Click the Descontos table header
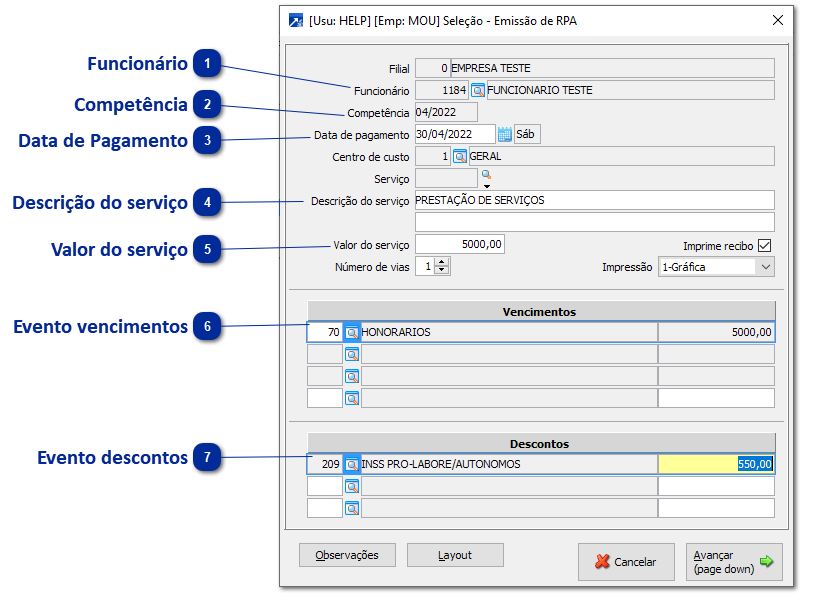This screenshot has width=817, height=603. pyautogui.click(x=541, y=444)
